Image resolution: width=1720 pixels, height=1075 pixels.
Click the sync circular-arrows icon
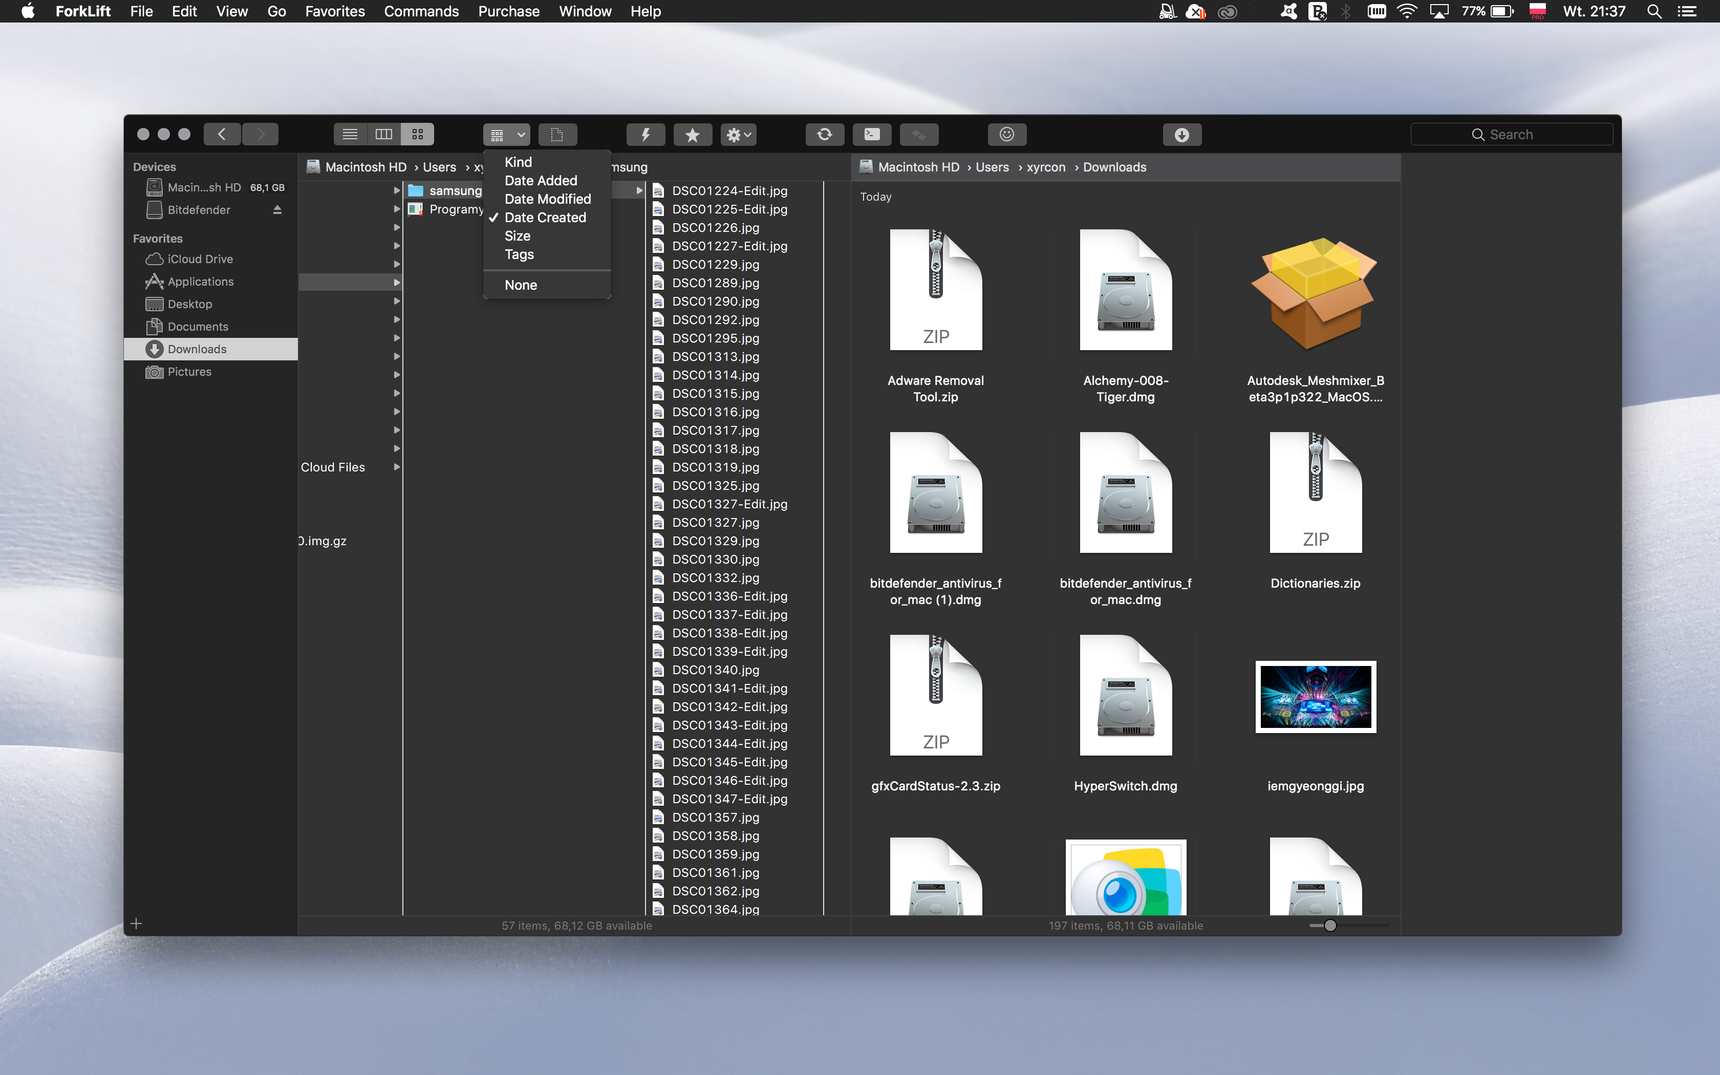coord(824,134)
